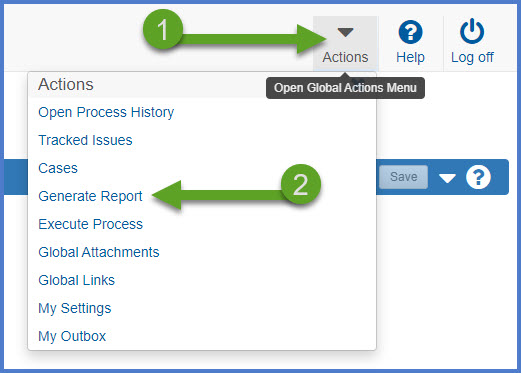This screenshot has height=373, width=521.
Task: Click the Log off text link
Action: [x=472, y=57]
